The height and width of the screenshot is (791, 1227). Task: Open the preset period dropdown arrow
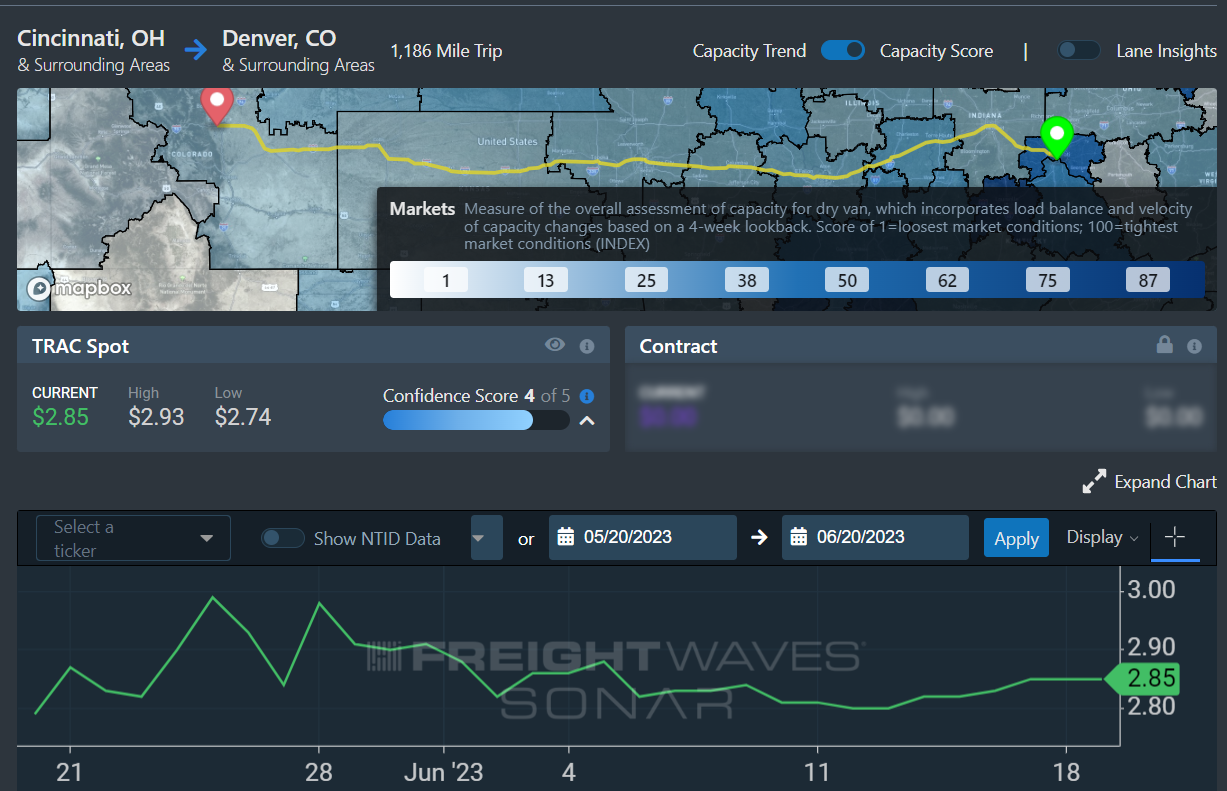tap(486, 537)
